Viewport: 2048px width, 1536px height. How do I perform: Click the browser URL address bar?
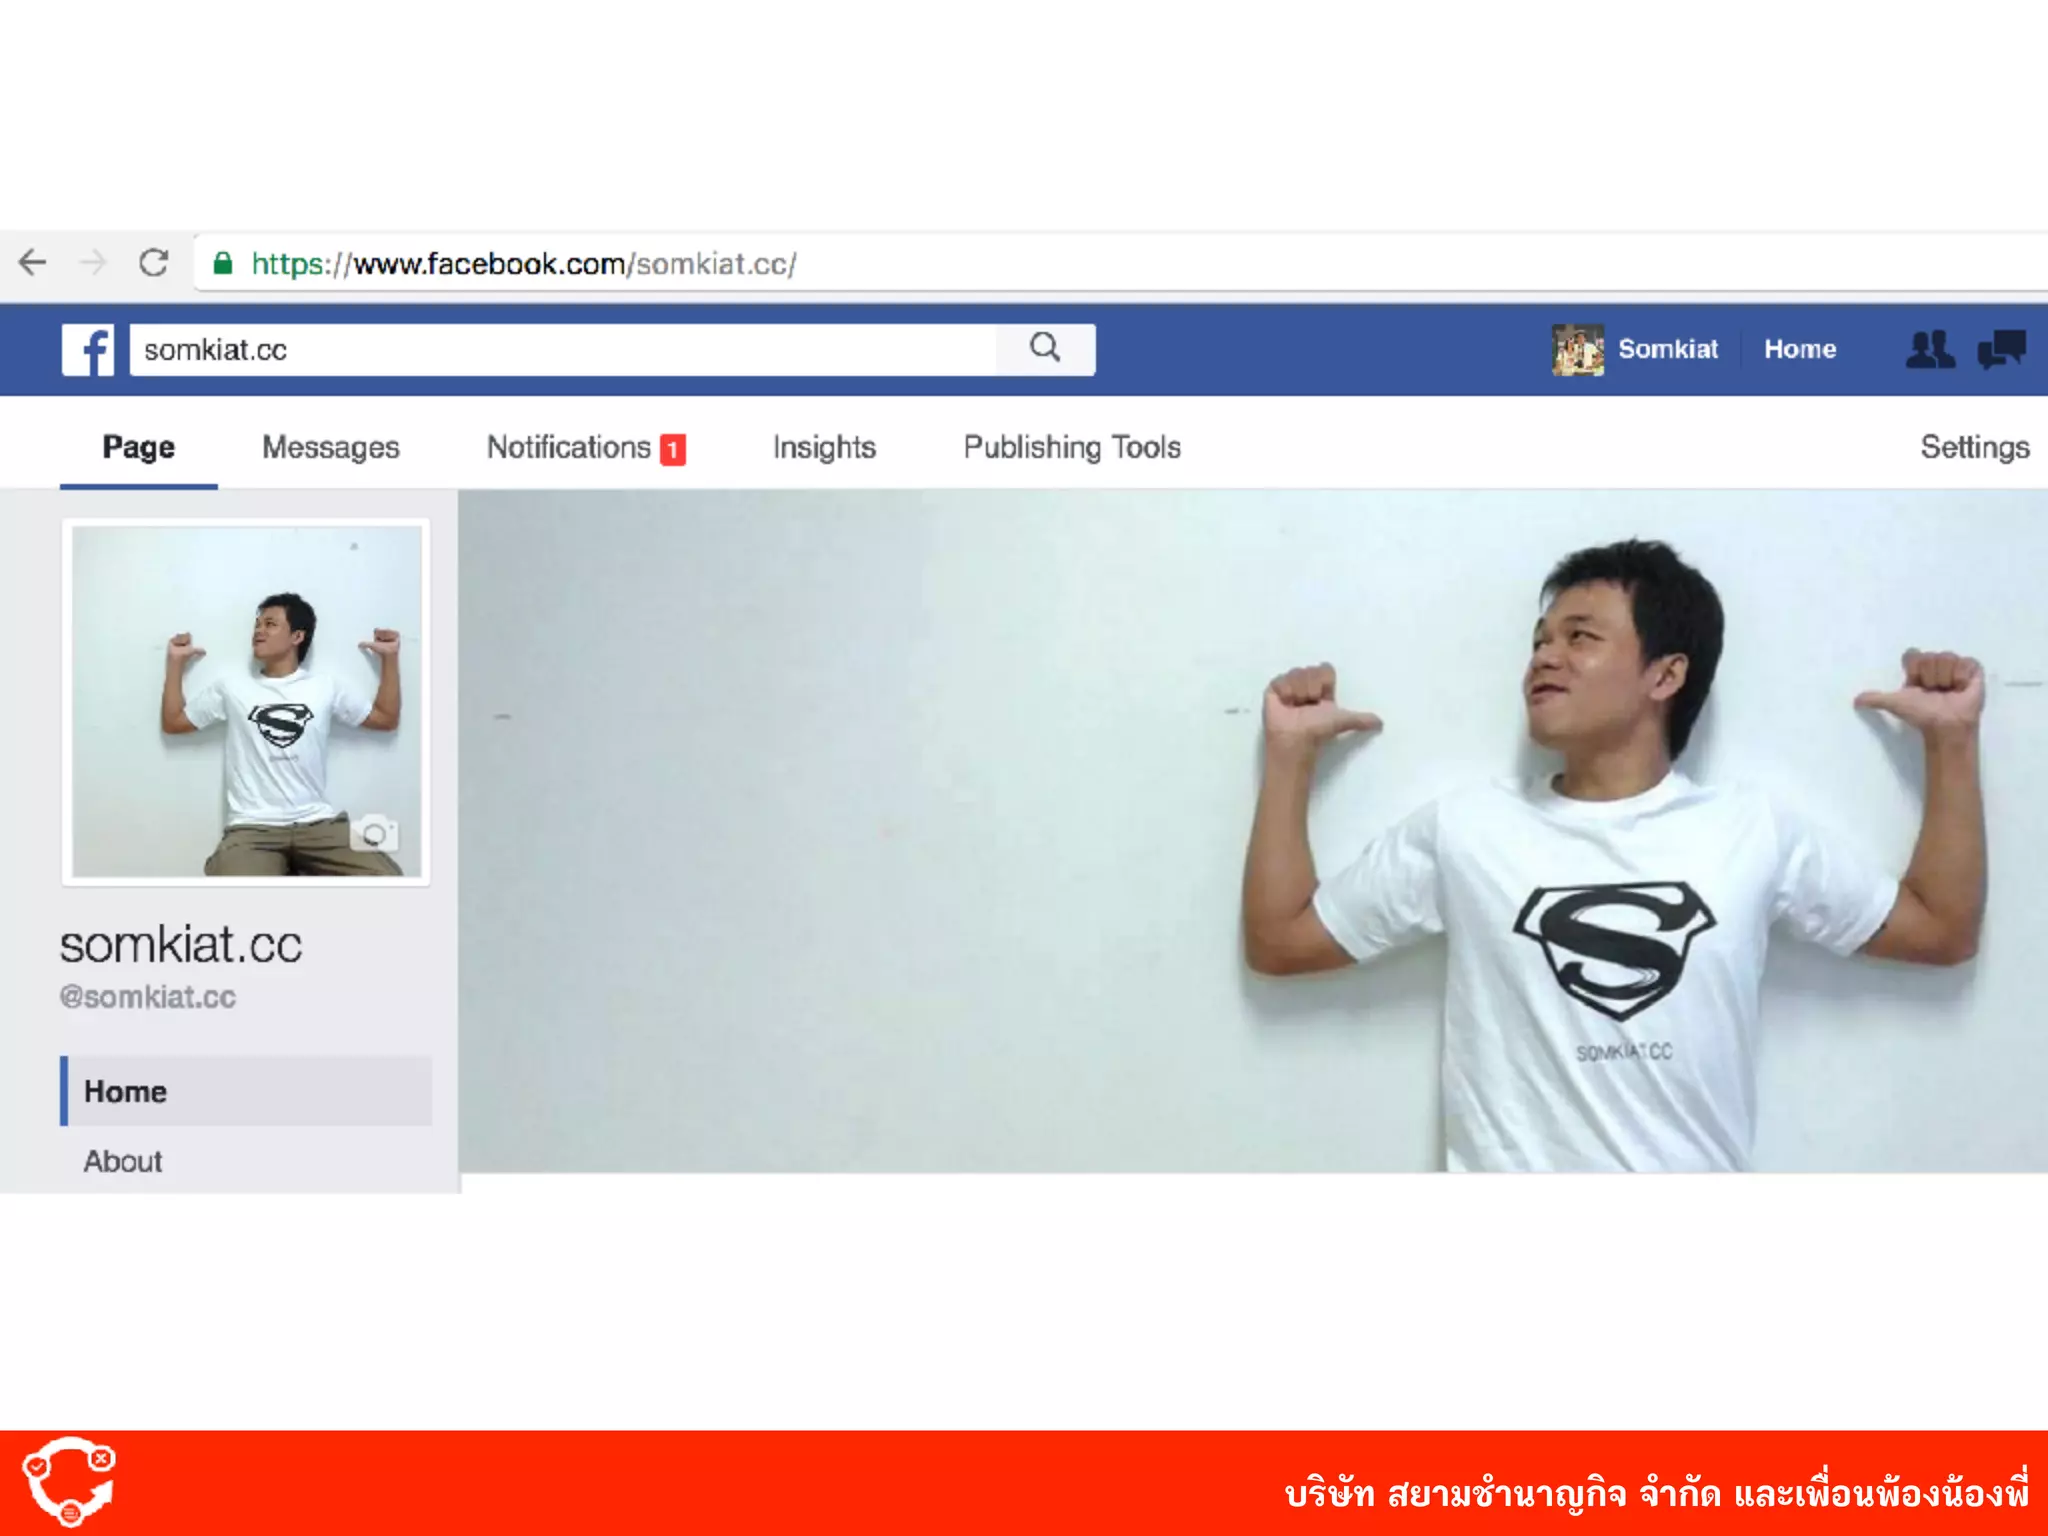click(1100, 264)
